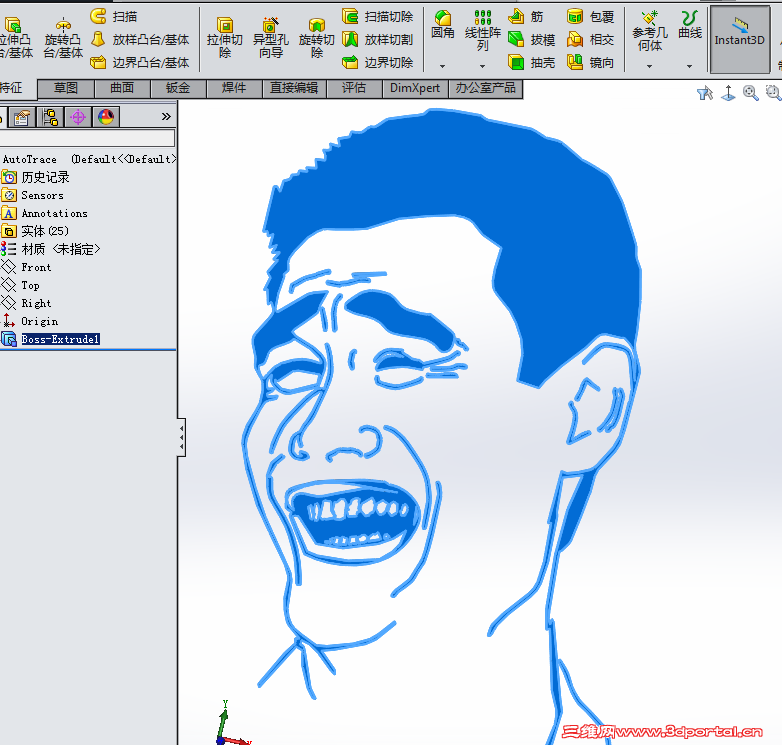Select the Rib (筋) tool

click(526, 16)
